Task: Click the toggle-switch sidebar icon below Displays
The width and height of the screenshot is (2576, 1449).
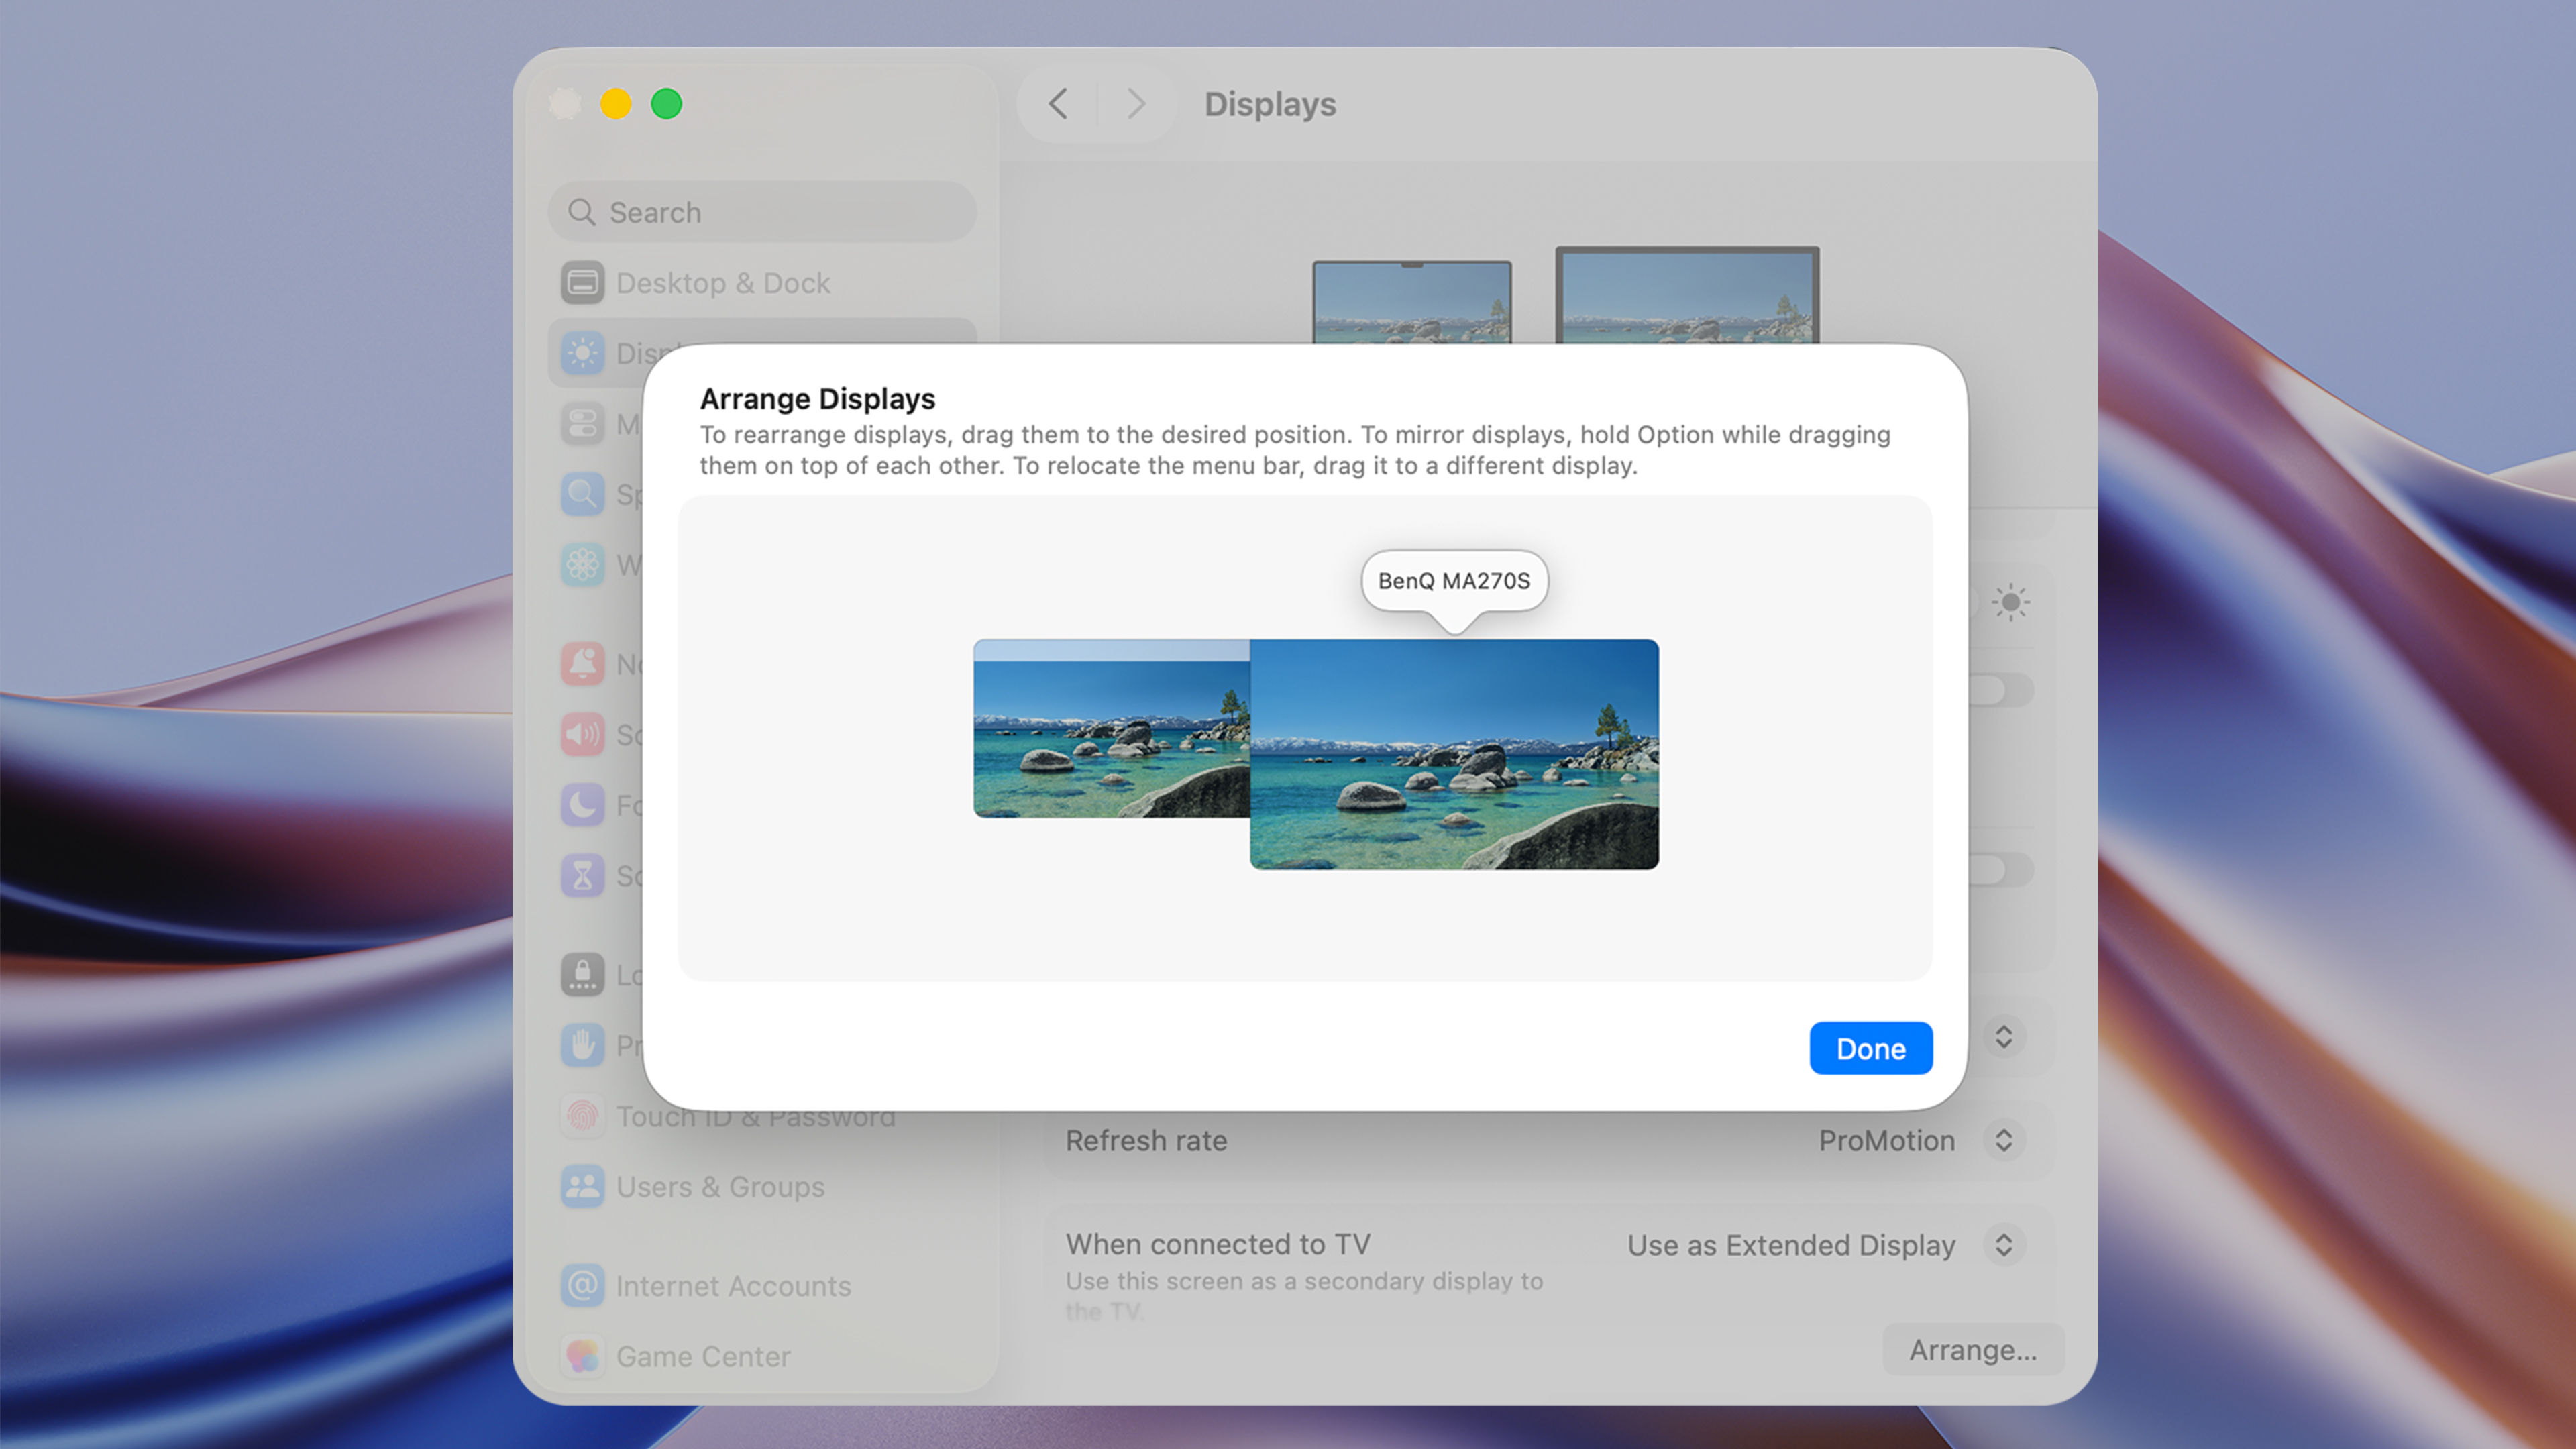Action: coord(582,424)
